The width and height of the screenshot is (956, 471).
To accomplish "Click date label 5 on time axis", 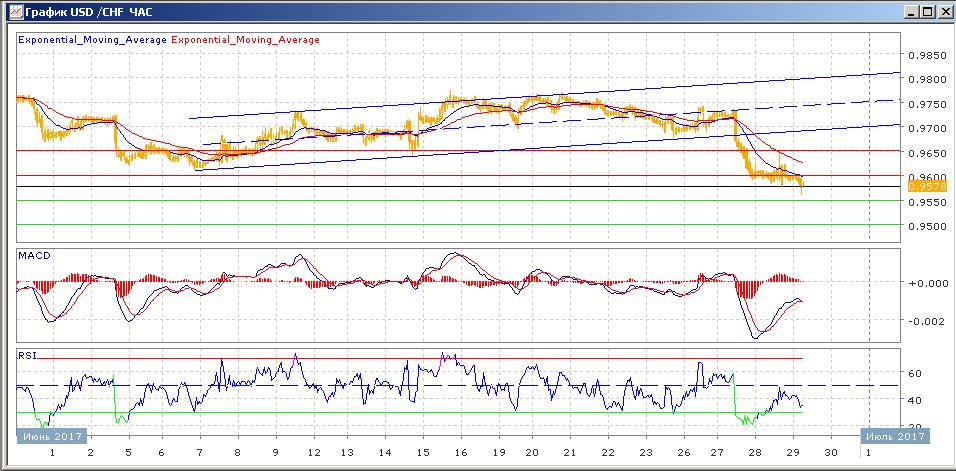I will [x=128, y=453].
